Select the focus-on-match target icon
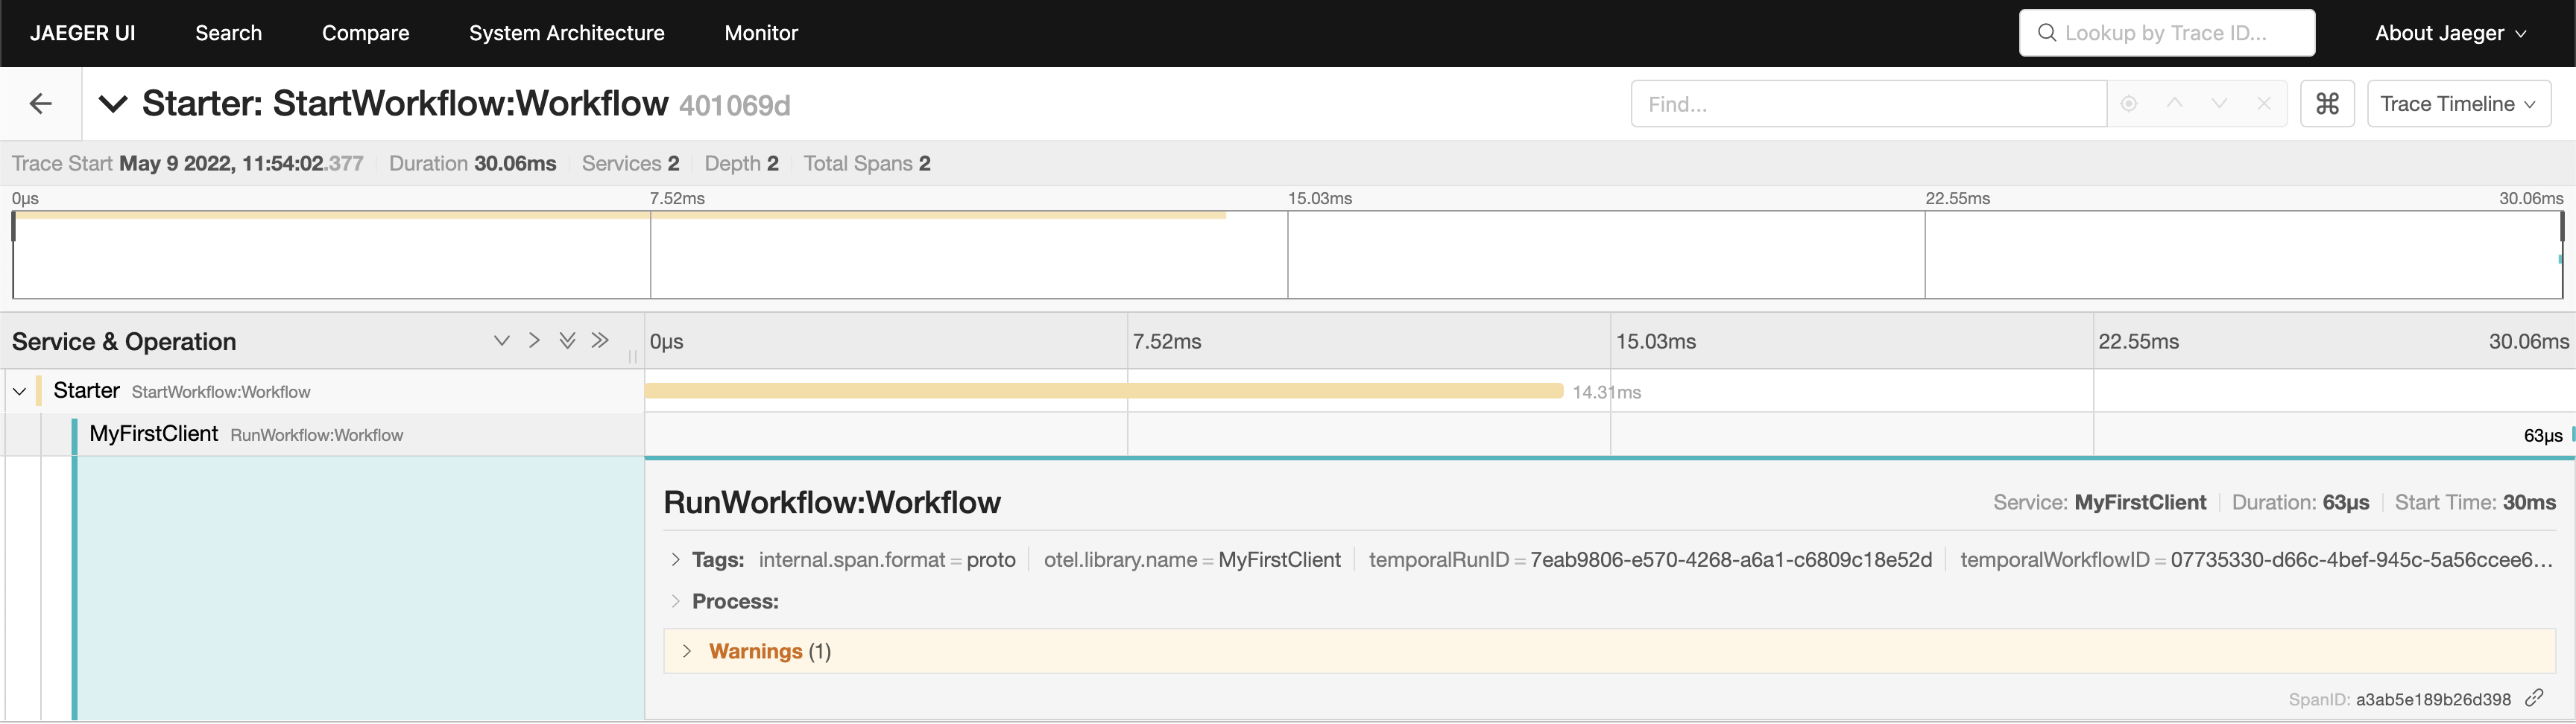Image resolution: width=2576 pixels, height=724 pixels. click(x=2129, y=104)
